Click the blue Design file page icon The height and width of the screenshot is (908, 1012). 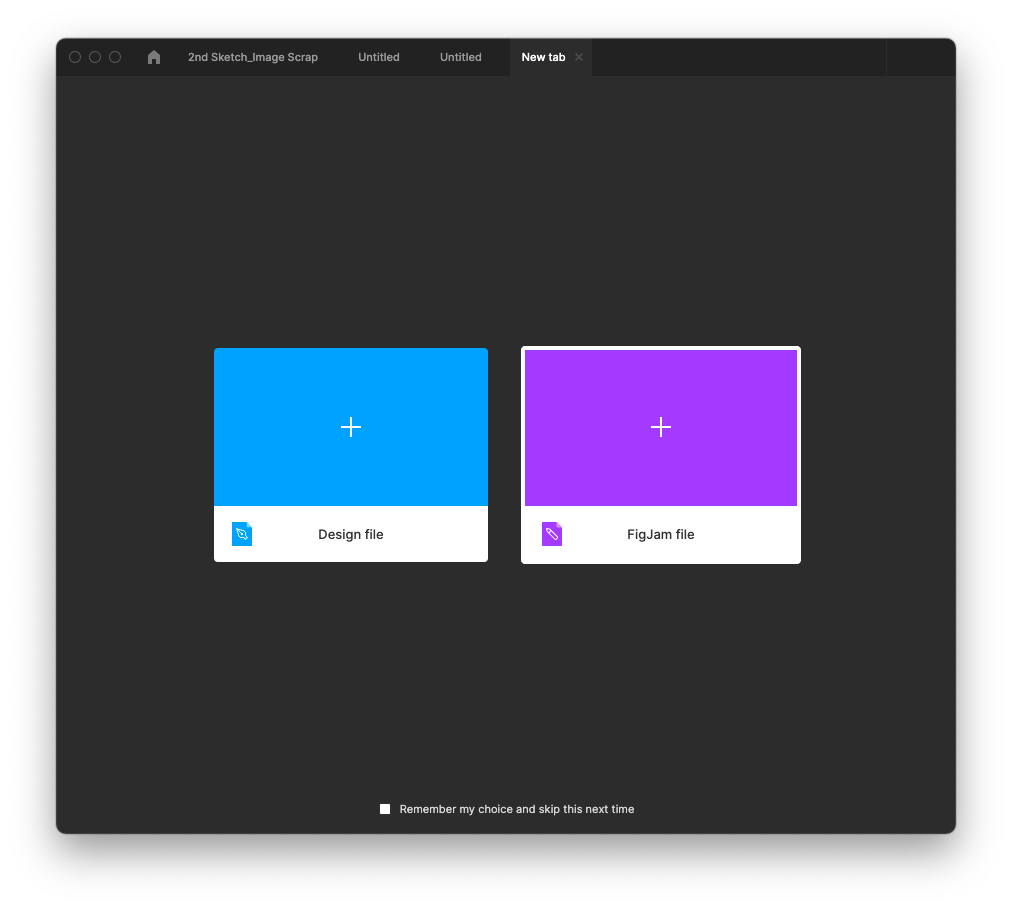242,534
